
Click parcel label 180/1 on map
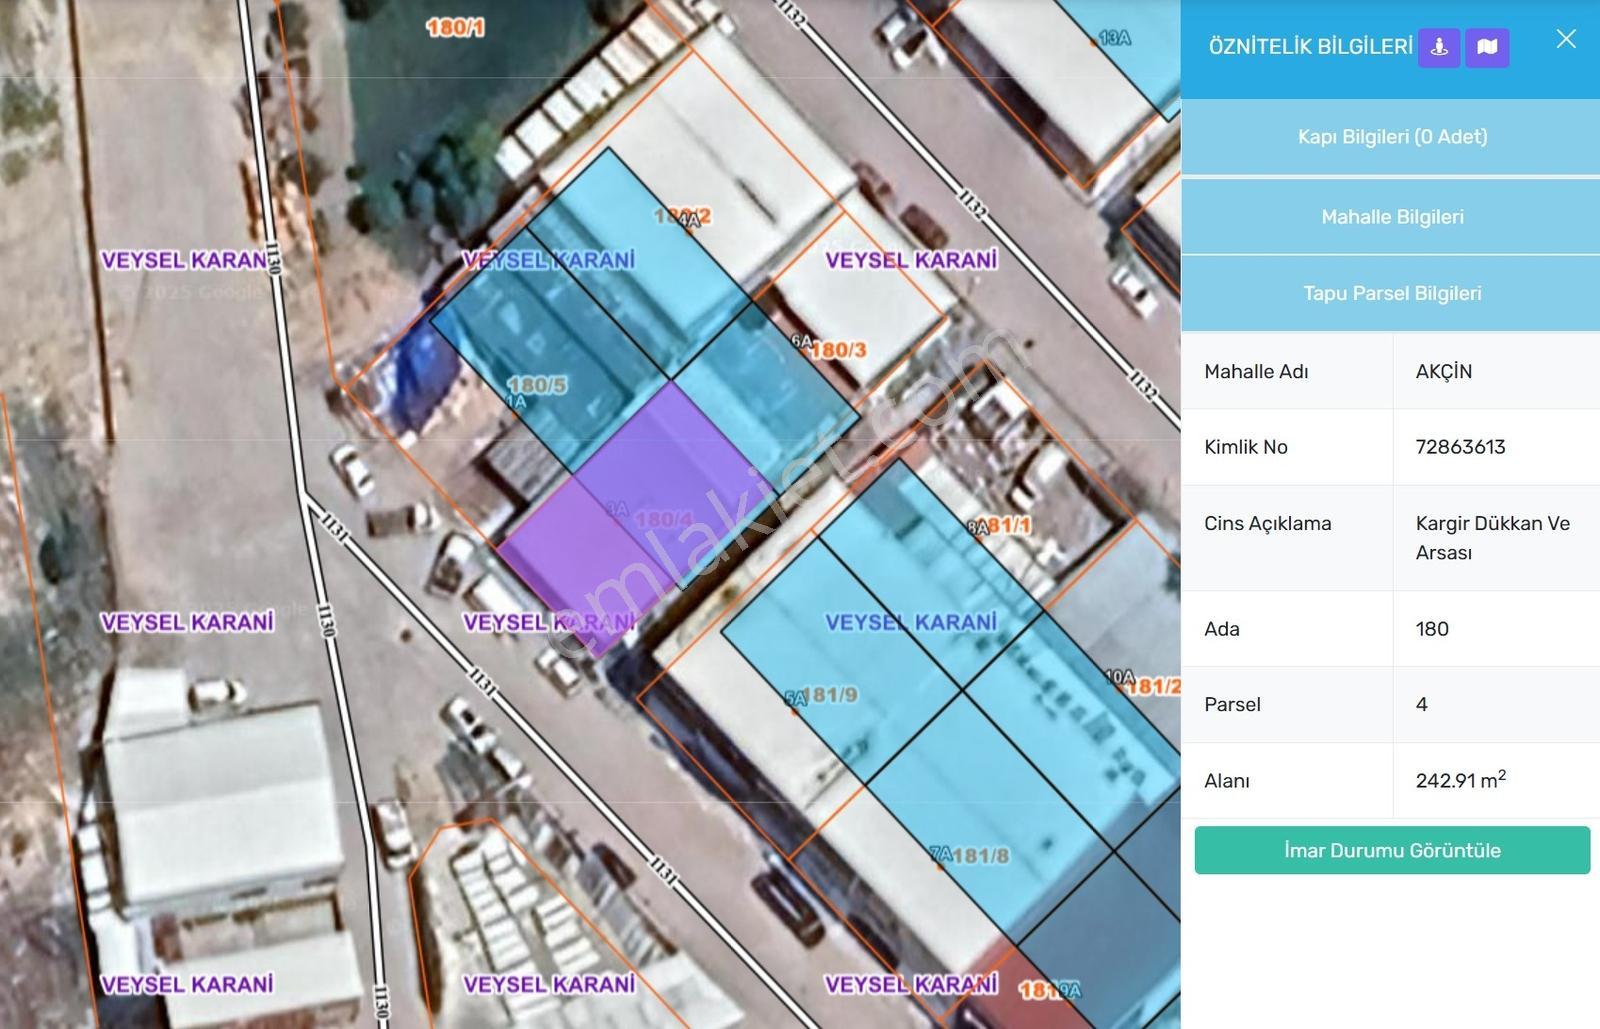tap(455, 28)
